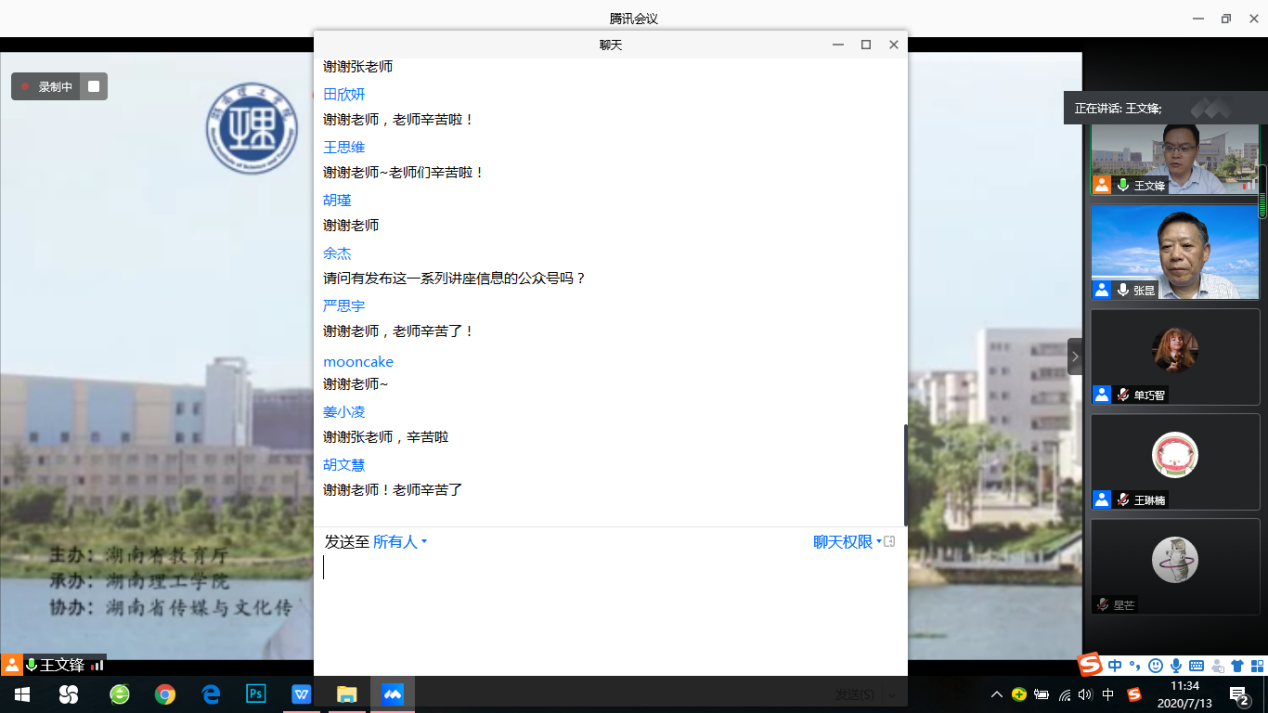Click the Sogou voice input microphone icon
The height and width of the screenshot is (713, 1268).
tap(1176, 666)
